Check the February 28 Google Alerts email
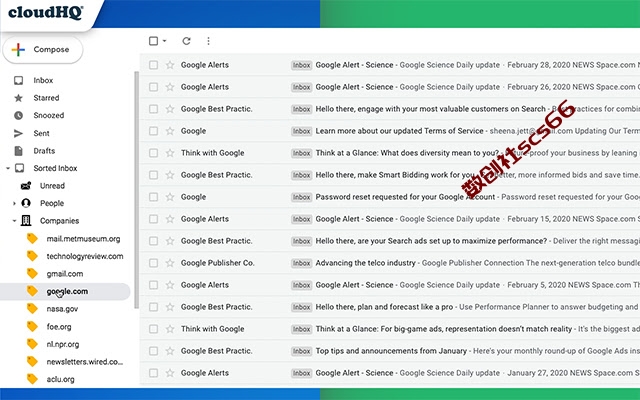 click(153, 65)
